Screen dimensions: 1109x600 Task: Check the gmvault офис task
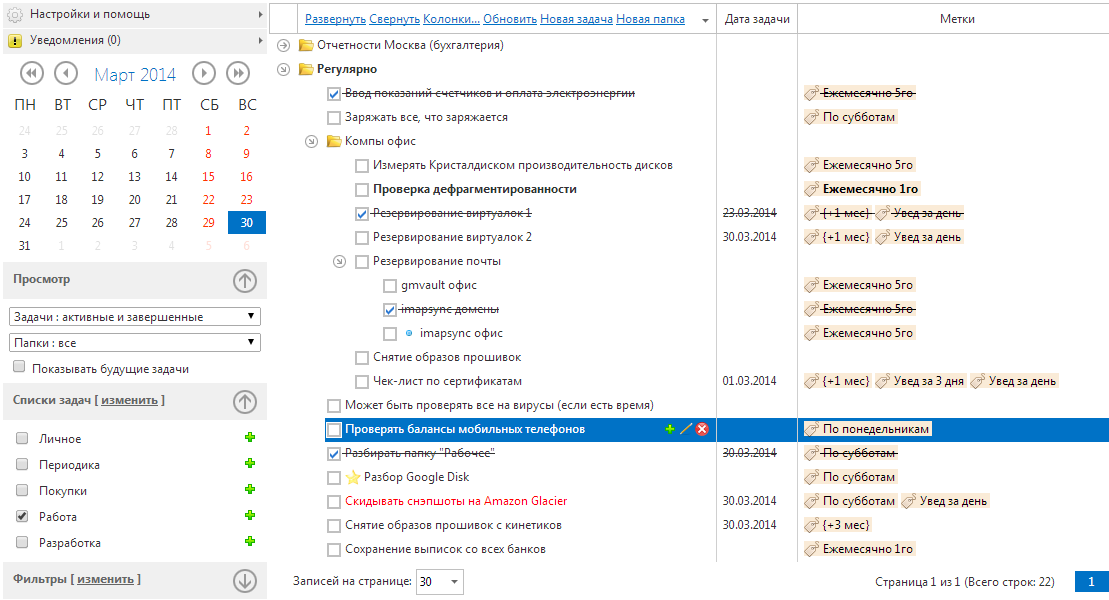coord(390,286)
